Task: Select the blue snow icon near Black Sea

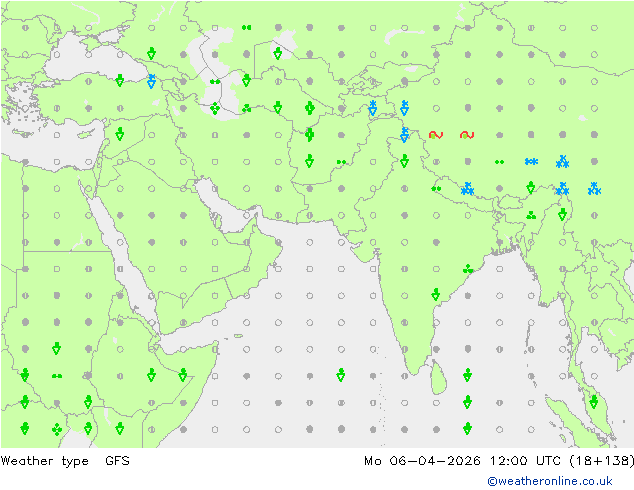Action: [x=152, y=81]
